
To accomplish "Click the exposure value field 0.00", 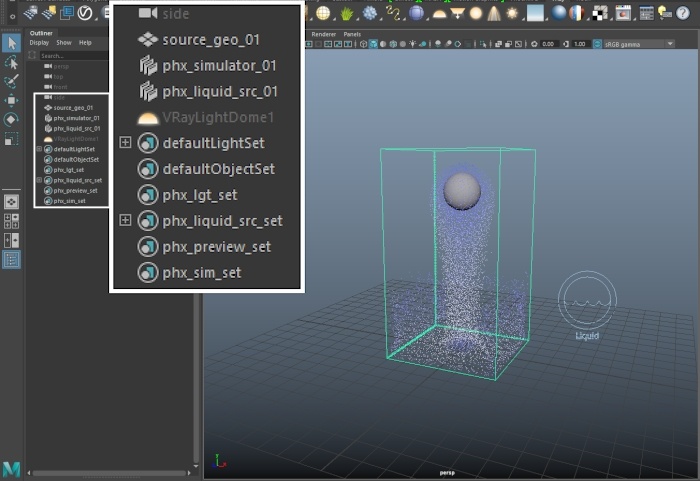I will click(548, 44).
